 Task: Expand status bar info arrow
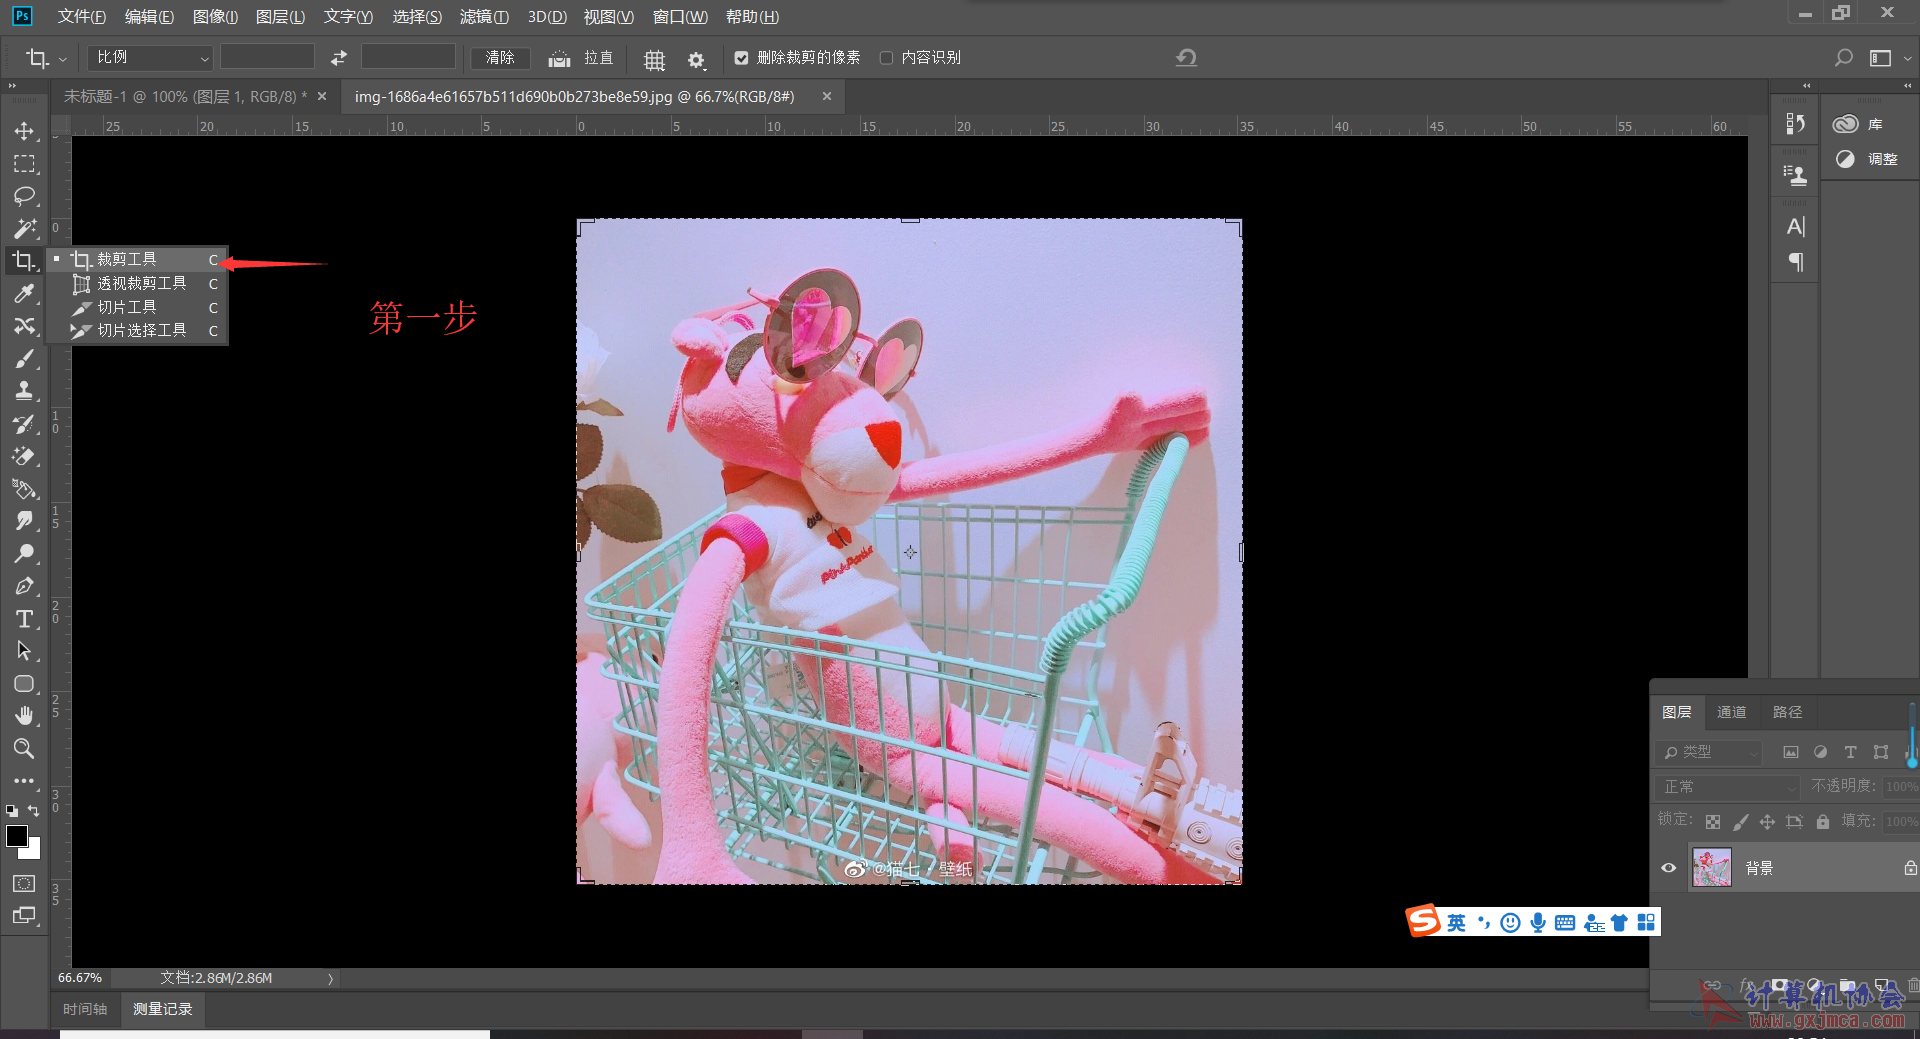pos(330,979)
